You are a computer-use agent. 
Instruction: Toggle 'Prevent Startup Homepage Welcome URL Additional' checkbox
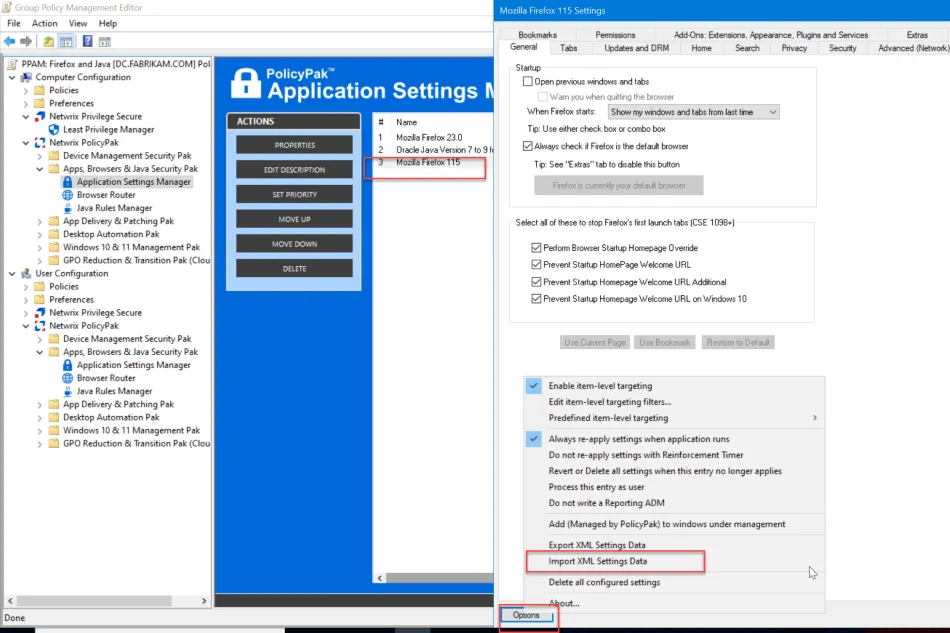pos(536,282)
